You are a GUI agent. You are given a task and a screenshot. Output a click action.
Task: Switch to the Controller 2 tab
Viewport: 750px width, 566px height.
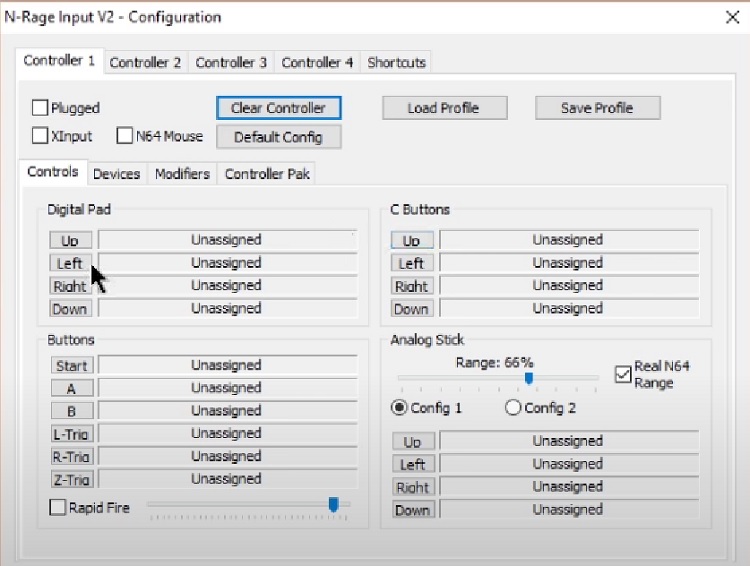tap(145, 62)
